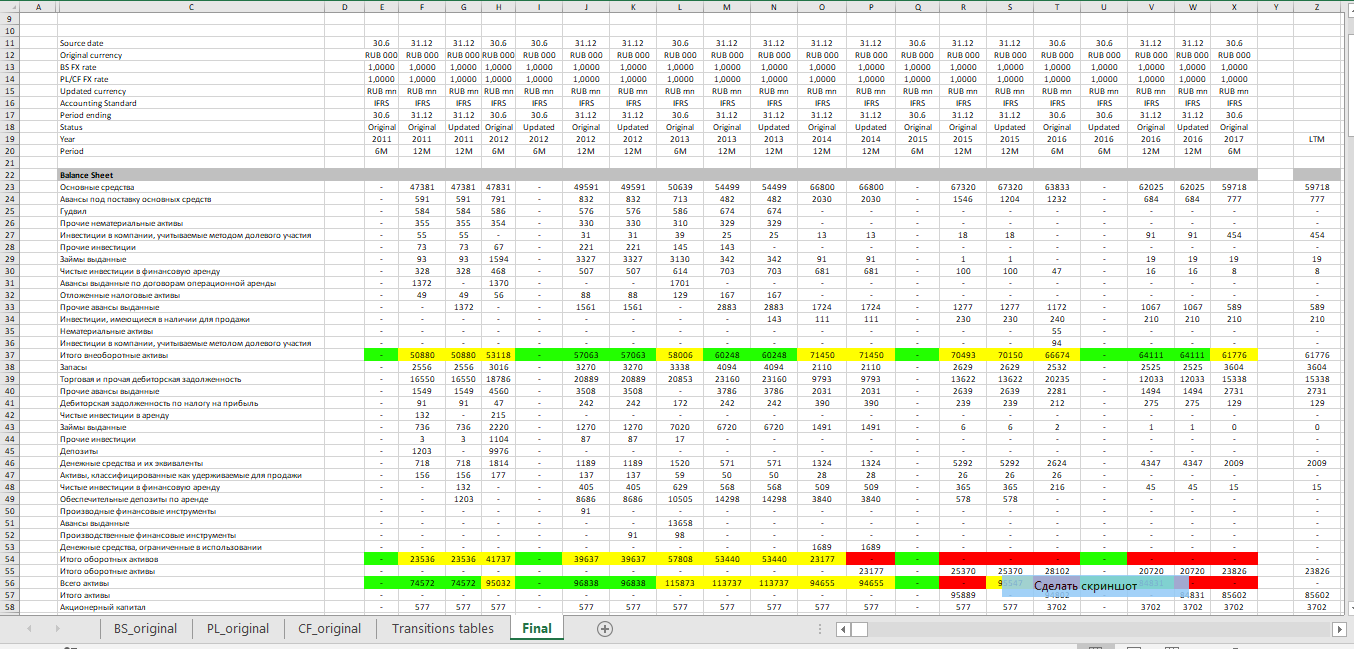Click yellow total 70150 in column S
This screenshot has height=649, width=1354.
click(1010, 355)
